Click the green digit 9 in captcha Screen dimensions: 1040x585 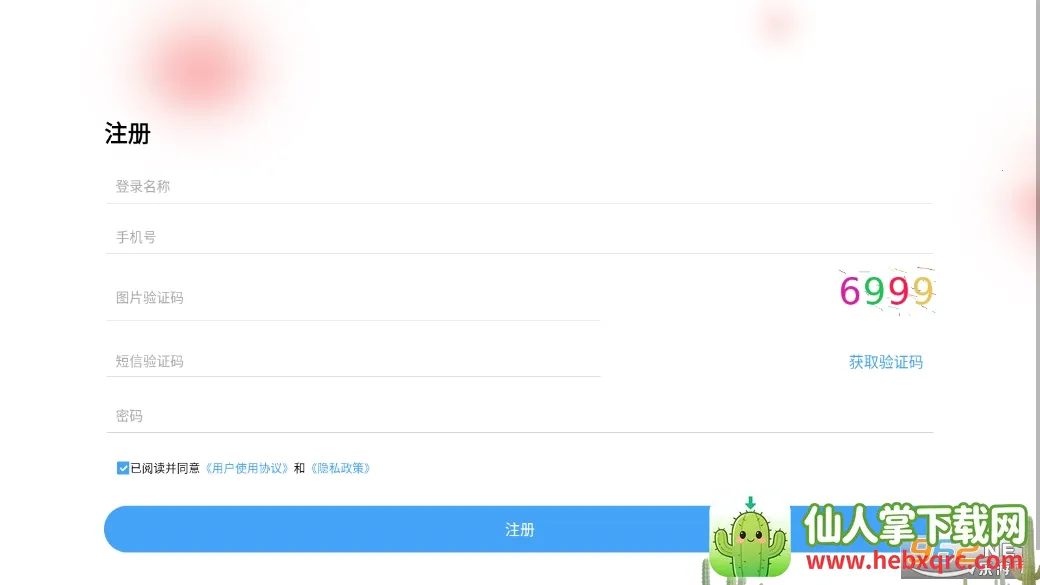coord(874,291)
